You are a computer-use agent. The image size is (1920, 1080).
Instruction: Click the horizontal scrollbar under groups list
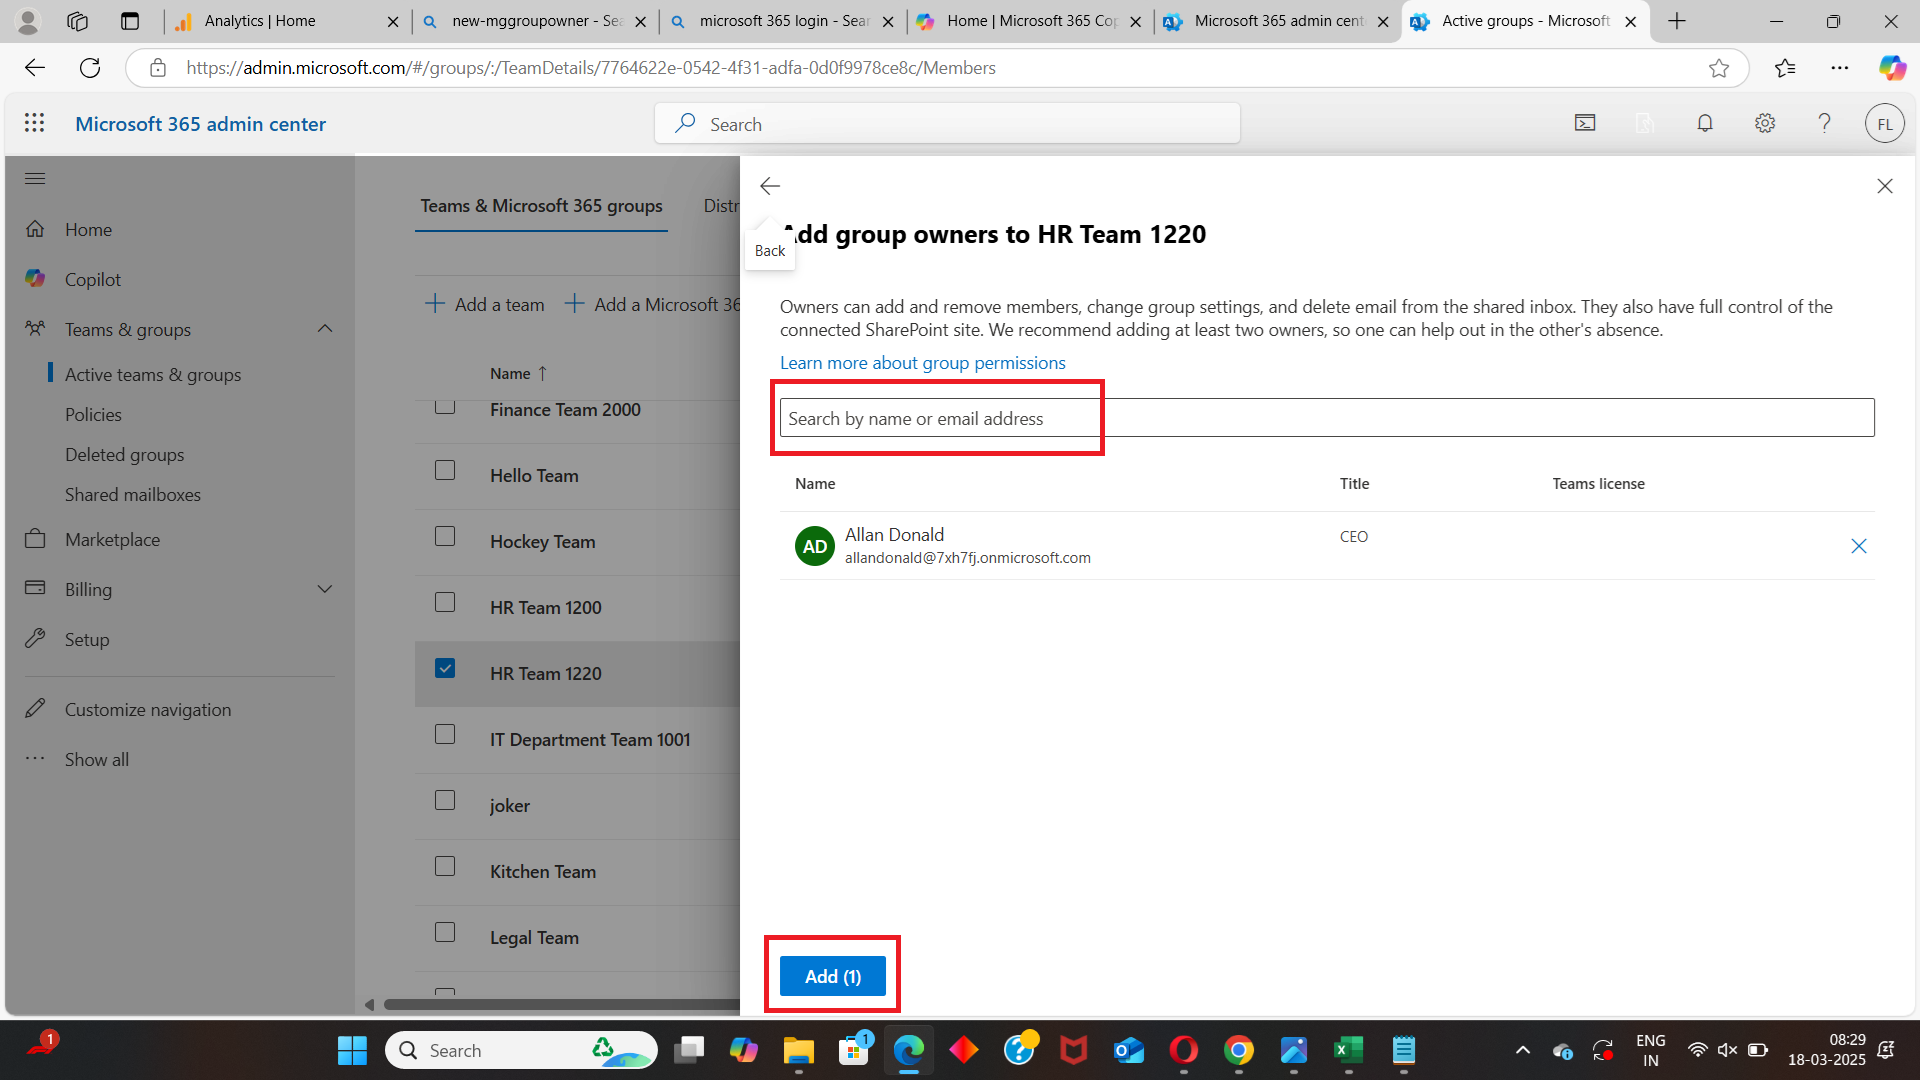click(561, 1004)
